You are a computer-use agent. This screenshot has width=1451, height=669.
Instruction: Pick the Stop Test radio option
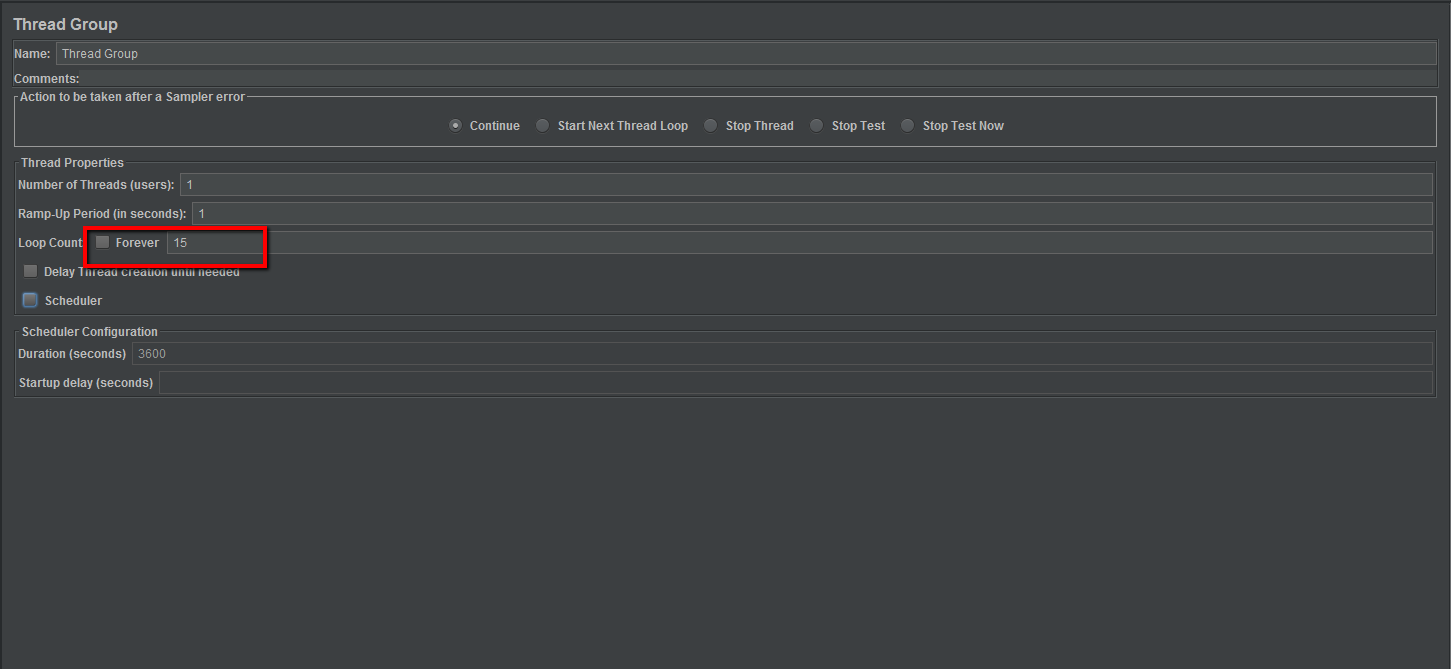817,126
